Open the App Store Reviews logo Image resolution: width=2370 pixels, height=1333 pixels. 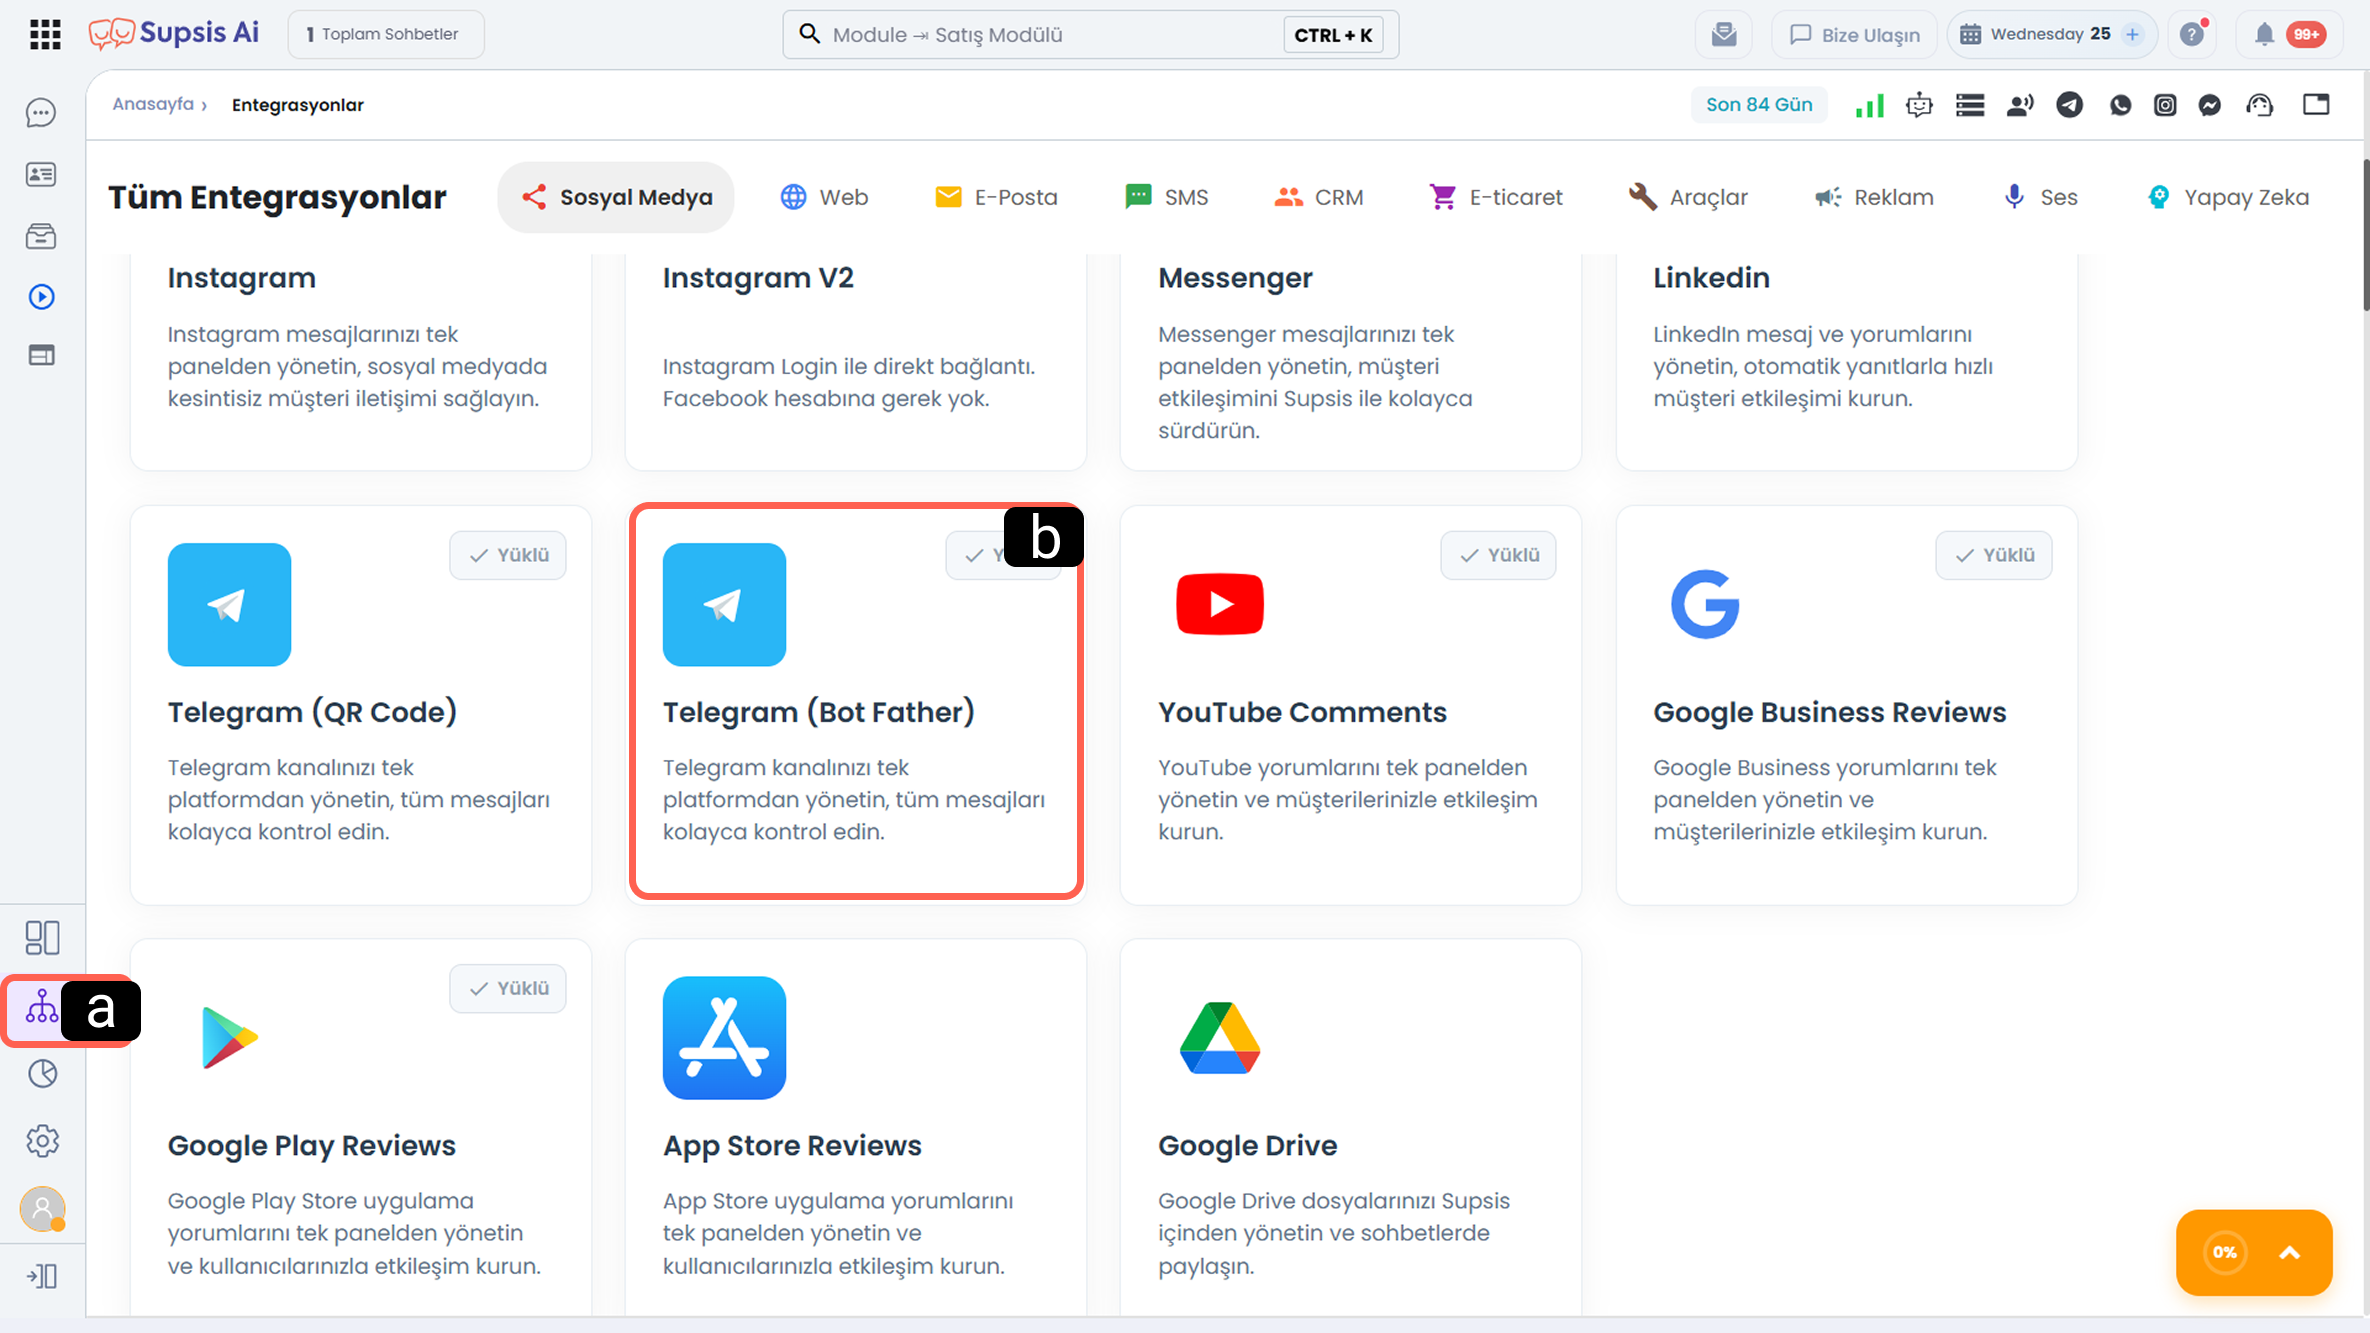(724, 1038)
